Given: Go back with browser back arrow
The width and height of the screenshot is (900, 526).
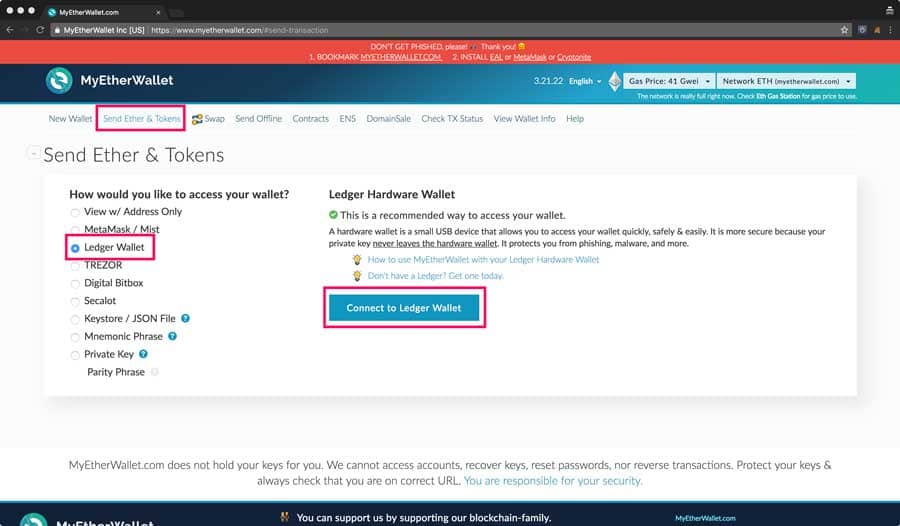Looking at the screenshot, I should 10,30.
